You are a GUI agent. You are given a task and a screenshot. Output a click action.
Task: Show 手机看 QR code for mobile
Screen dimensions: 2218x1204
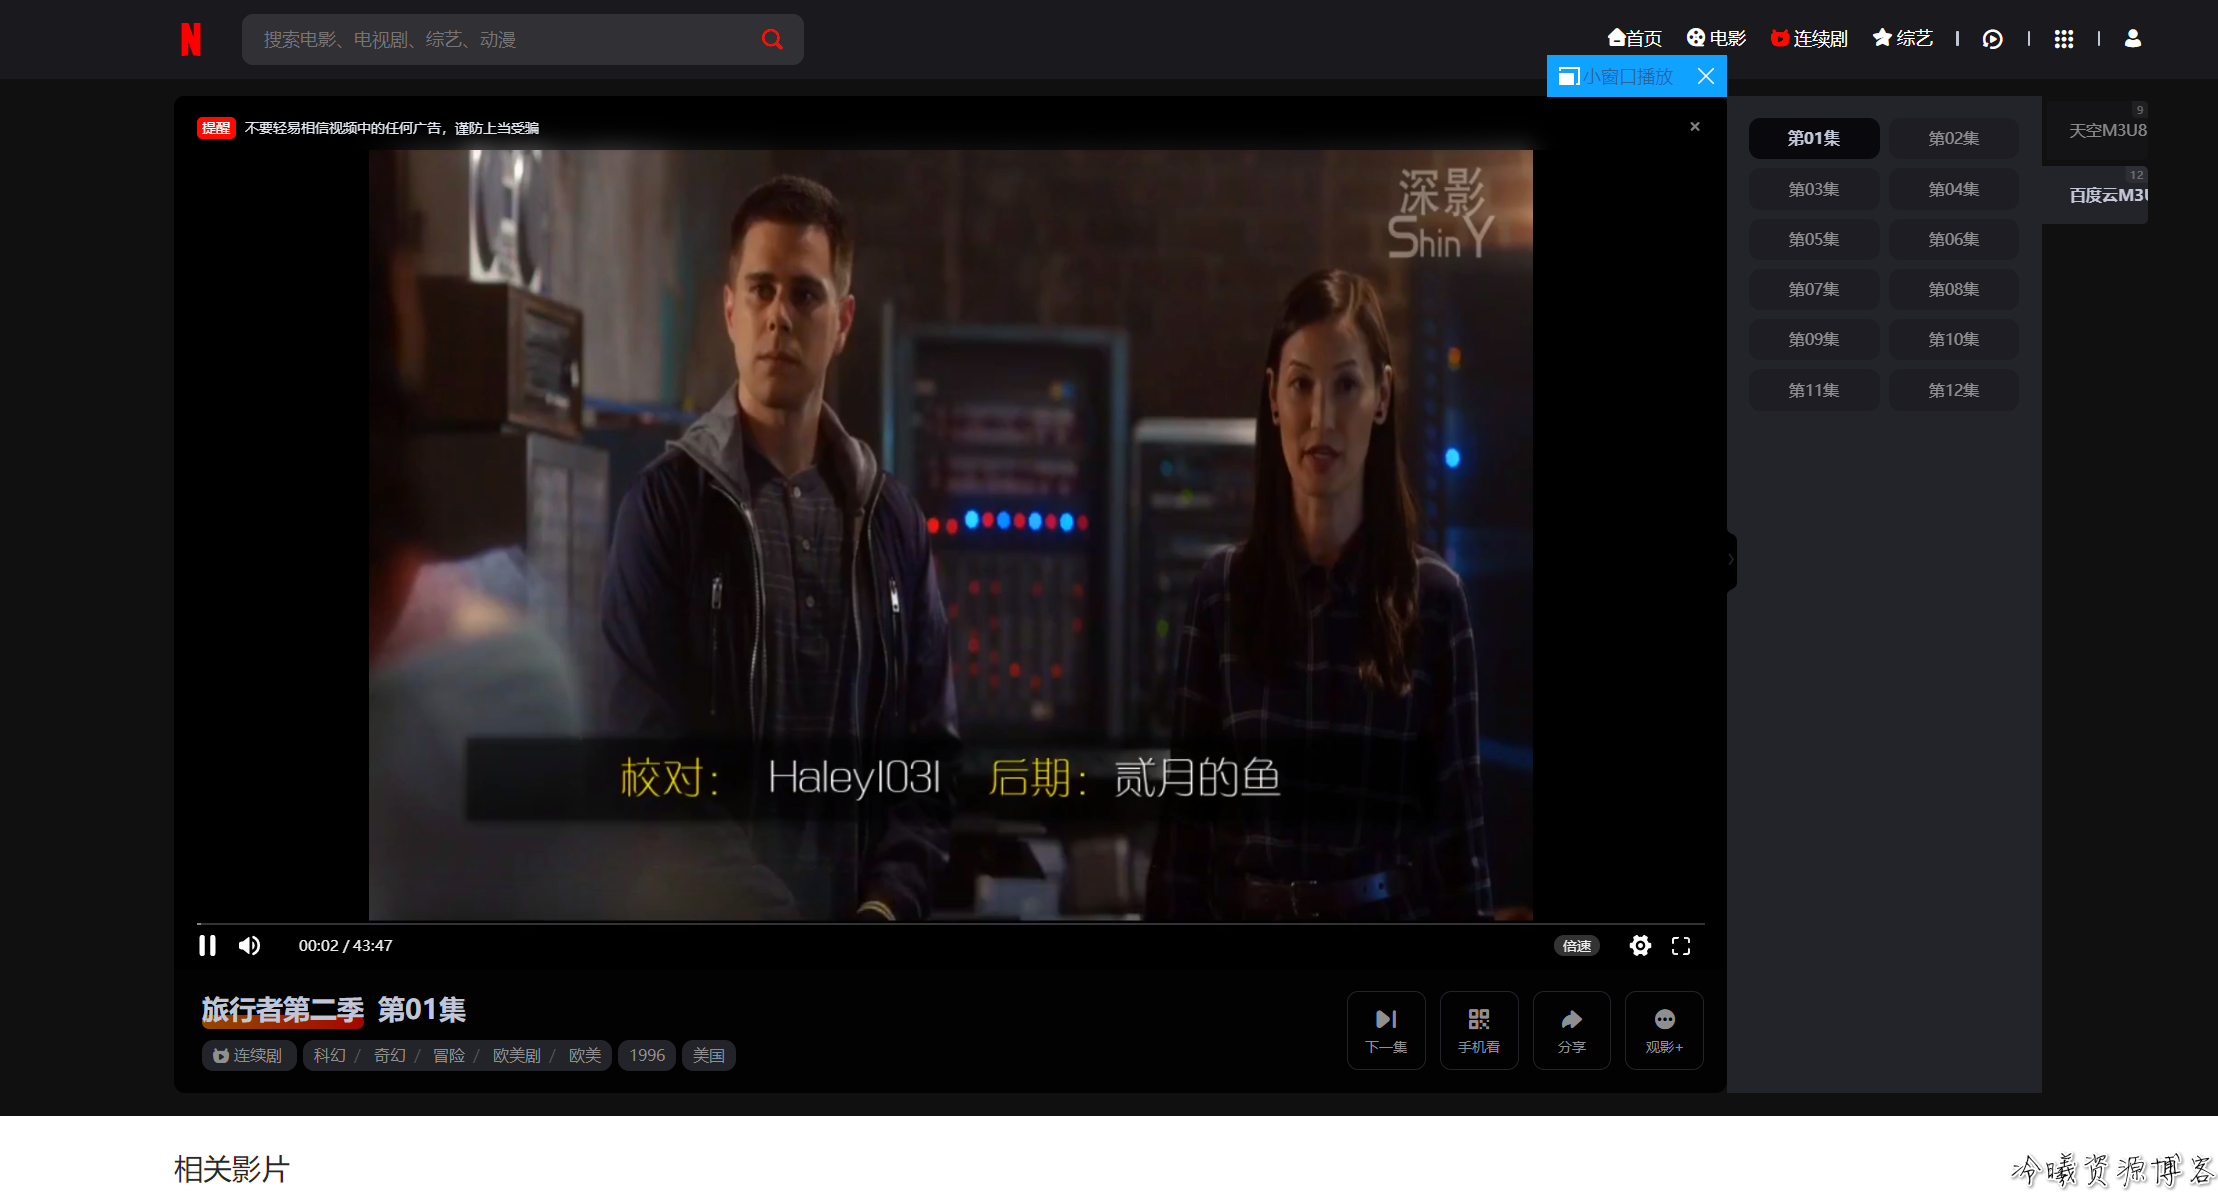(x=1479, y=1031)
